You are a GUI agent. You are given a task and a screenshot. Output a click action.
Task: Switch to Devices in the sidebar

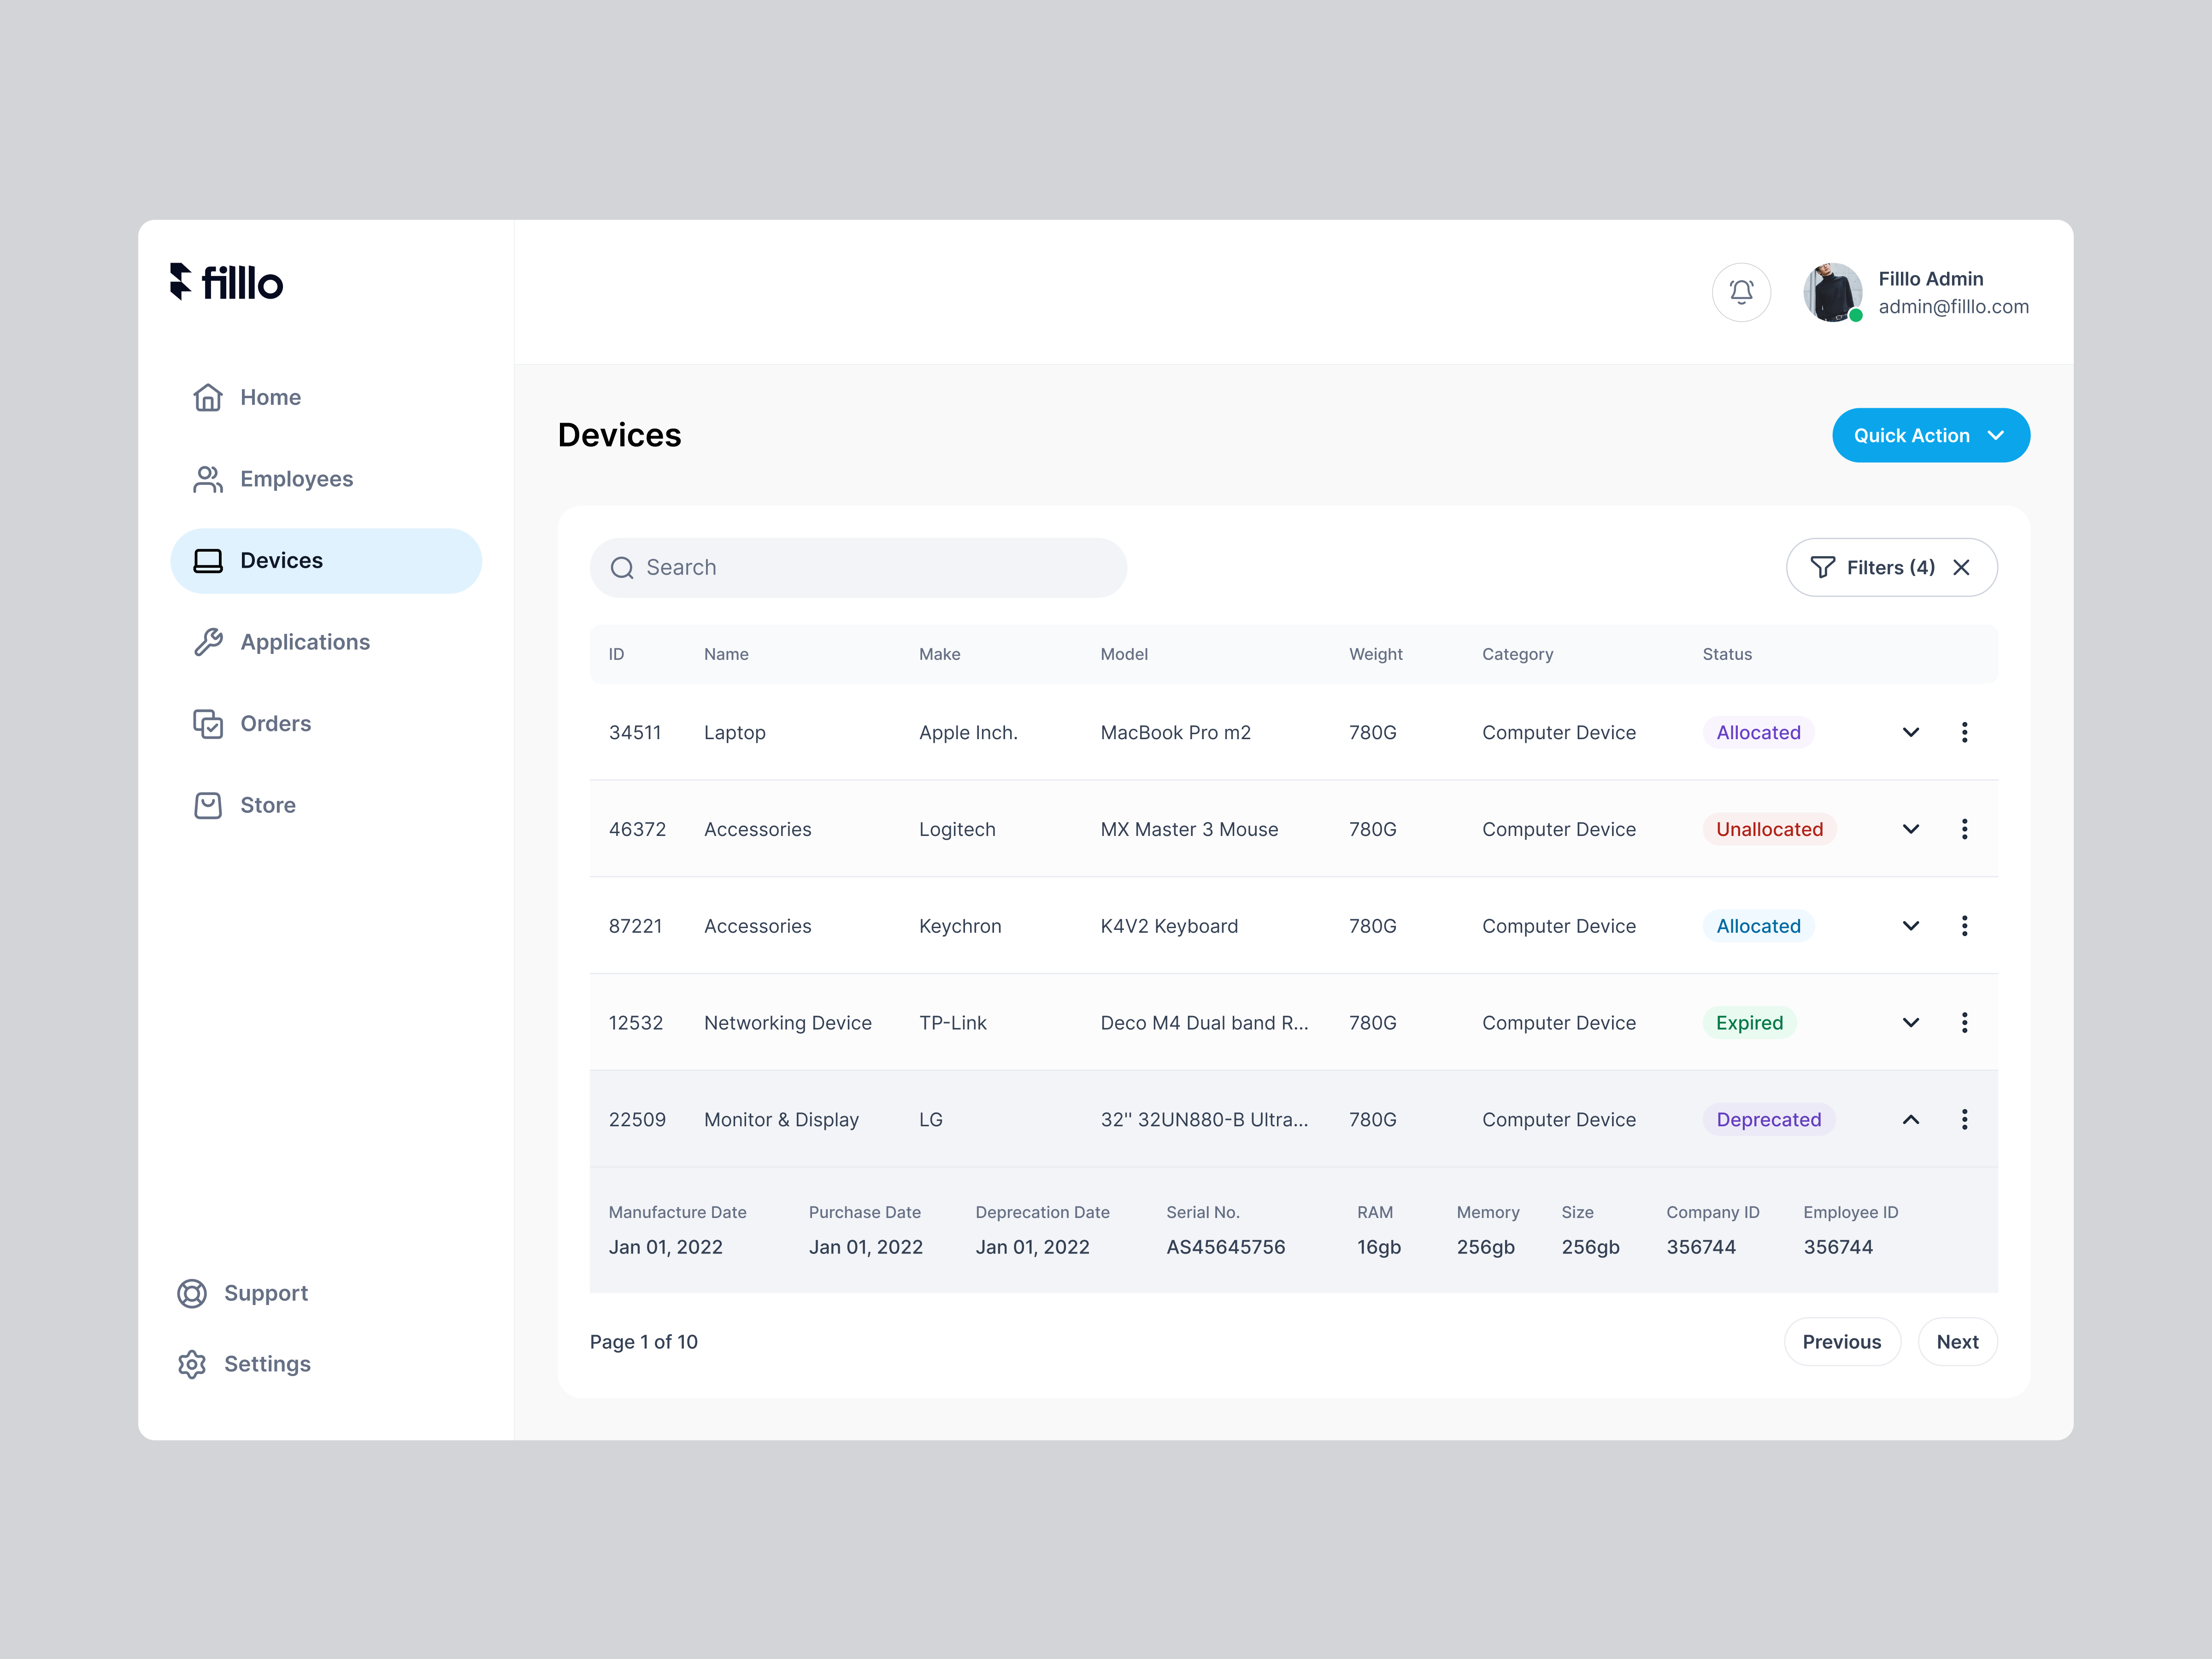coord(281,560)
